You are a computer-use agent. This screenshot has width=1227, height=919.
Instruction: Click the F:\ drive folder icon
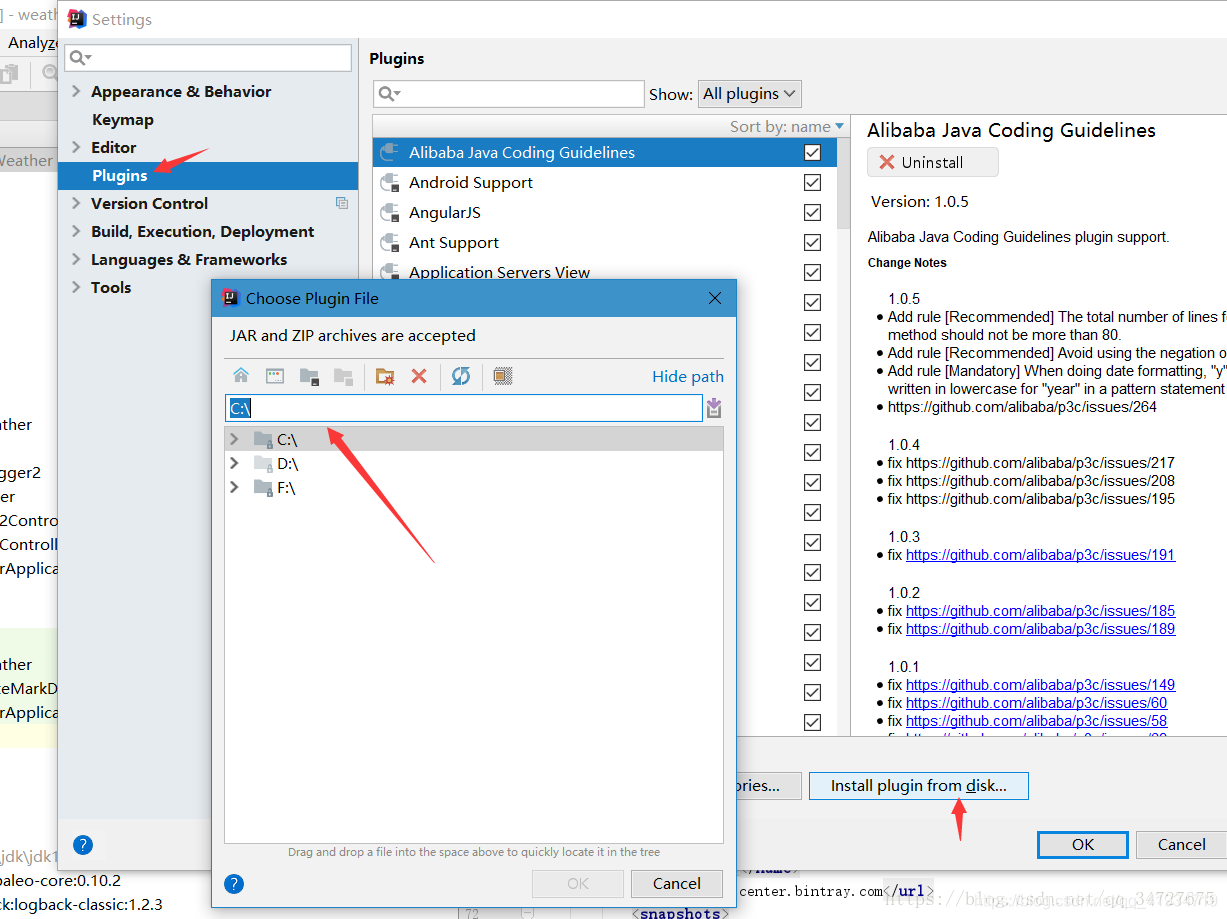(x=263, y=487)
